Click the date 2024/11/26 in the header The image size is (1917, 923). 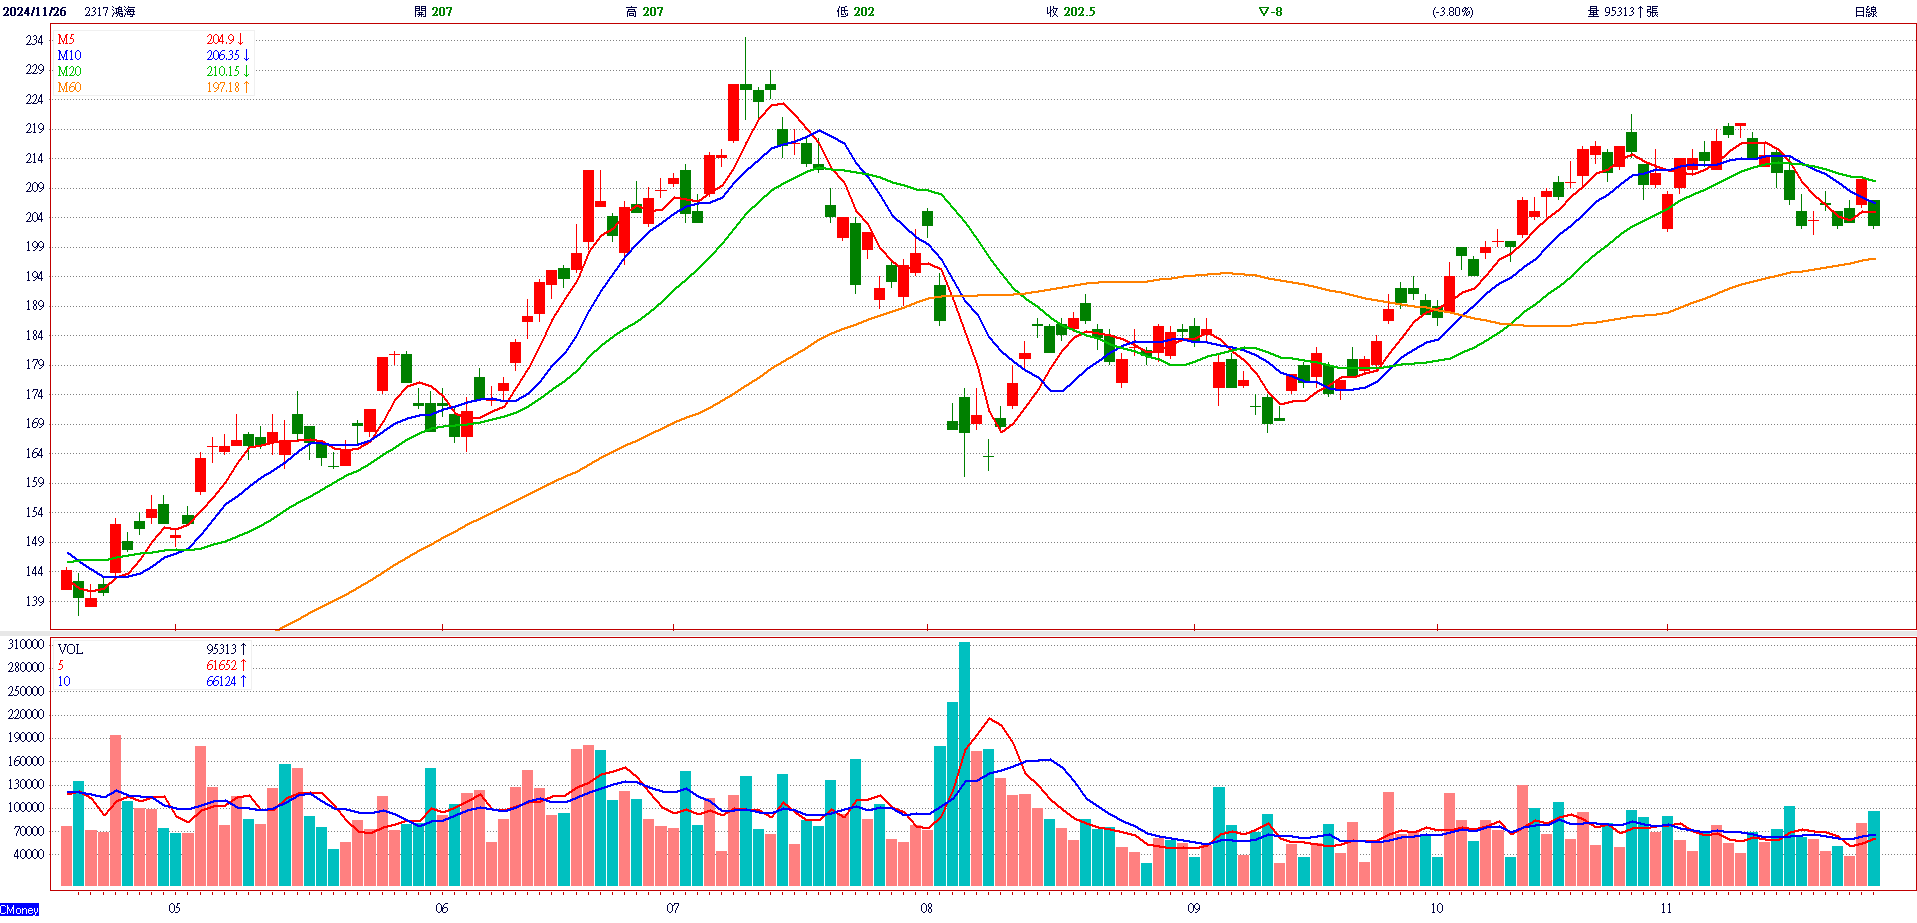tap(35, 12)
